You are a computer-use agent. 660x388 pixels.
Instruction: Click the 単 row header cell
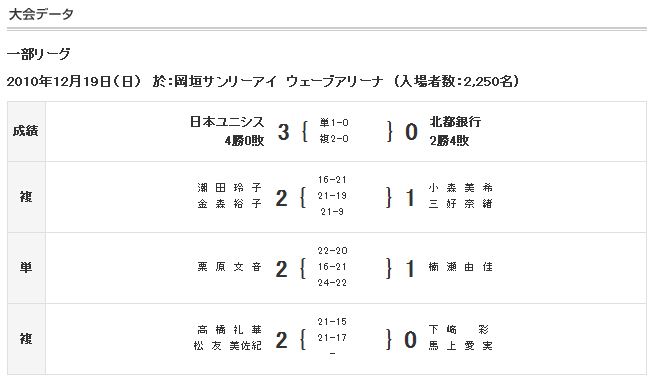click(26, 268)
